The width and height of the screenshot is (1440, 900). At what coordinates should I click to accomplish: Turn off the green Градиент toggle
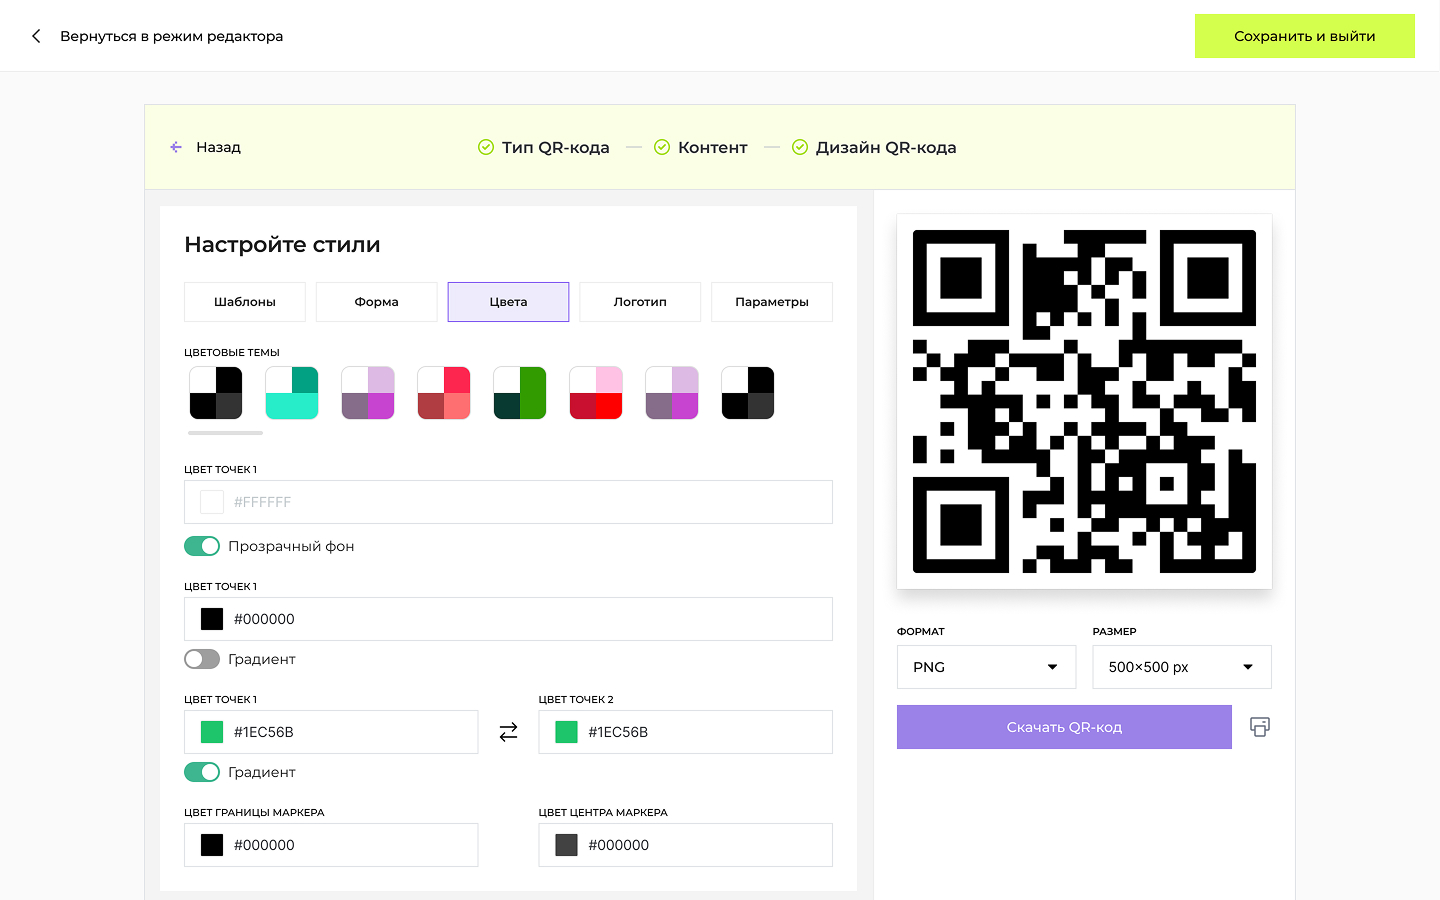tap(202, 772)
